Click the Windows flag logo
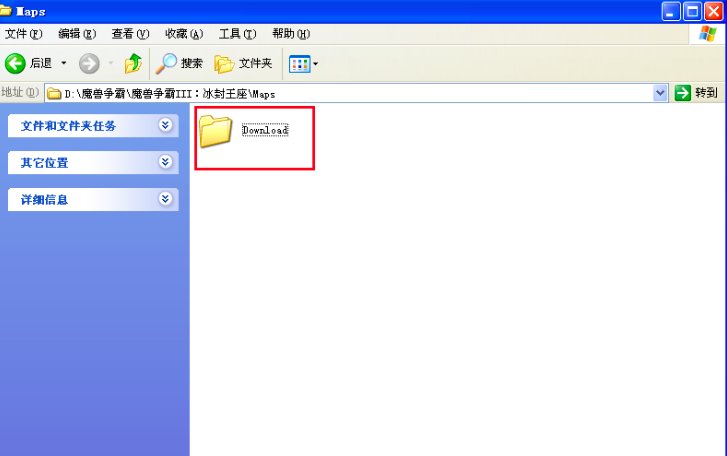Viewport: 727px width, 456px height. [x=708, y=34]
